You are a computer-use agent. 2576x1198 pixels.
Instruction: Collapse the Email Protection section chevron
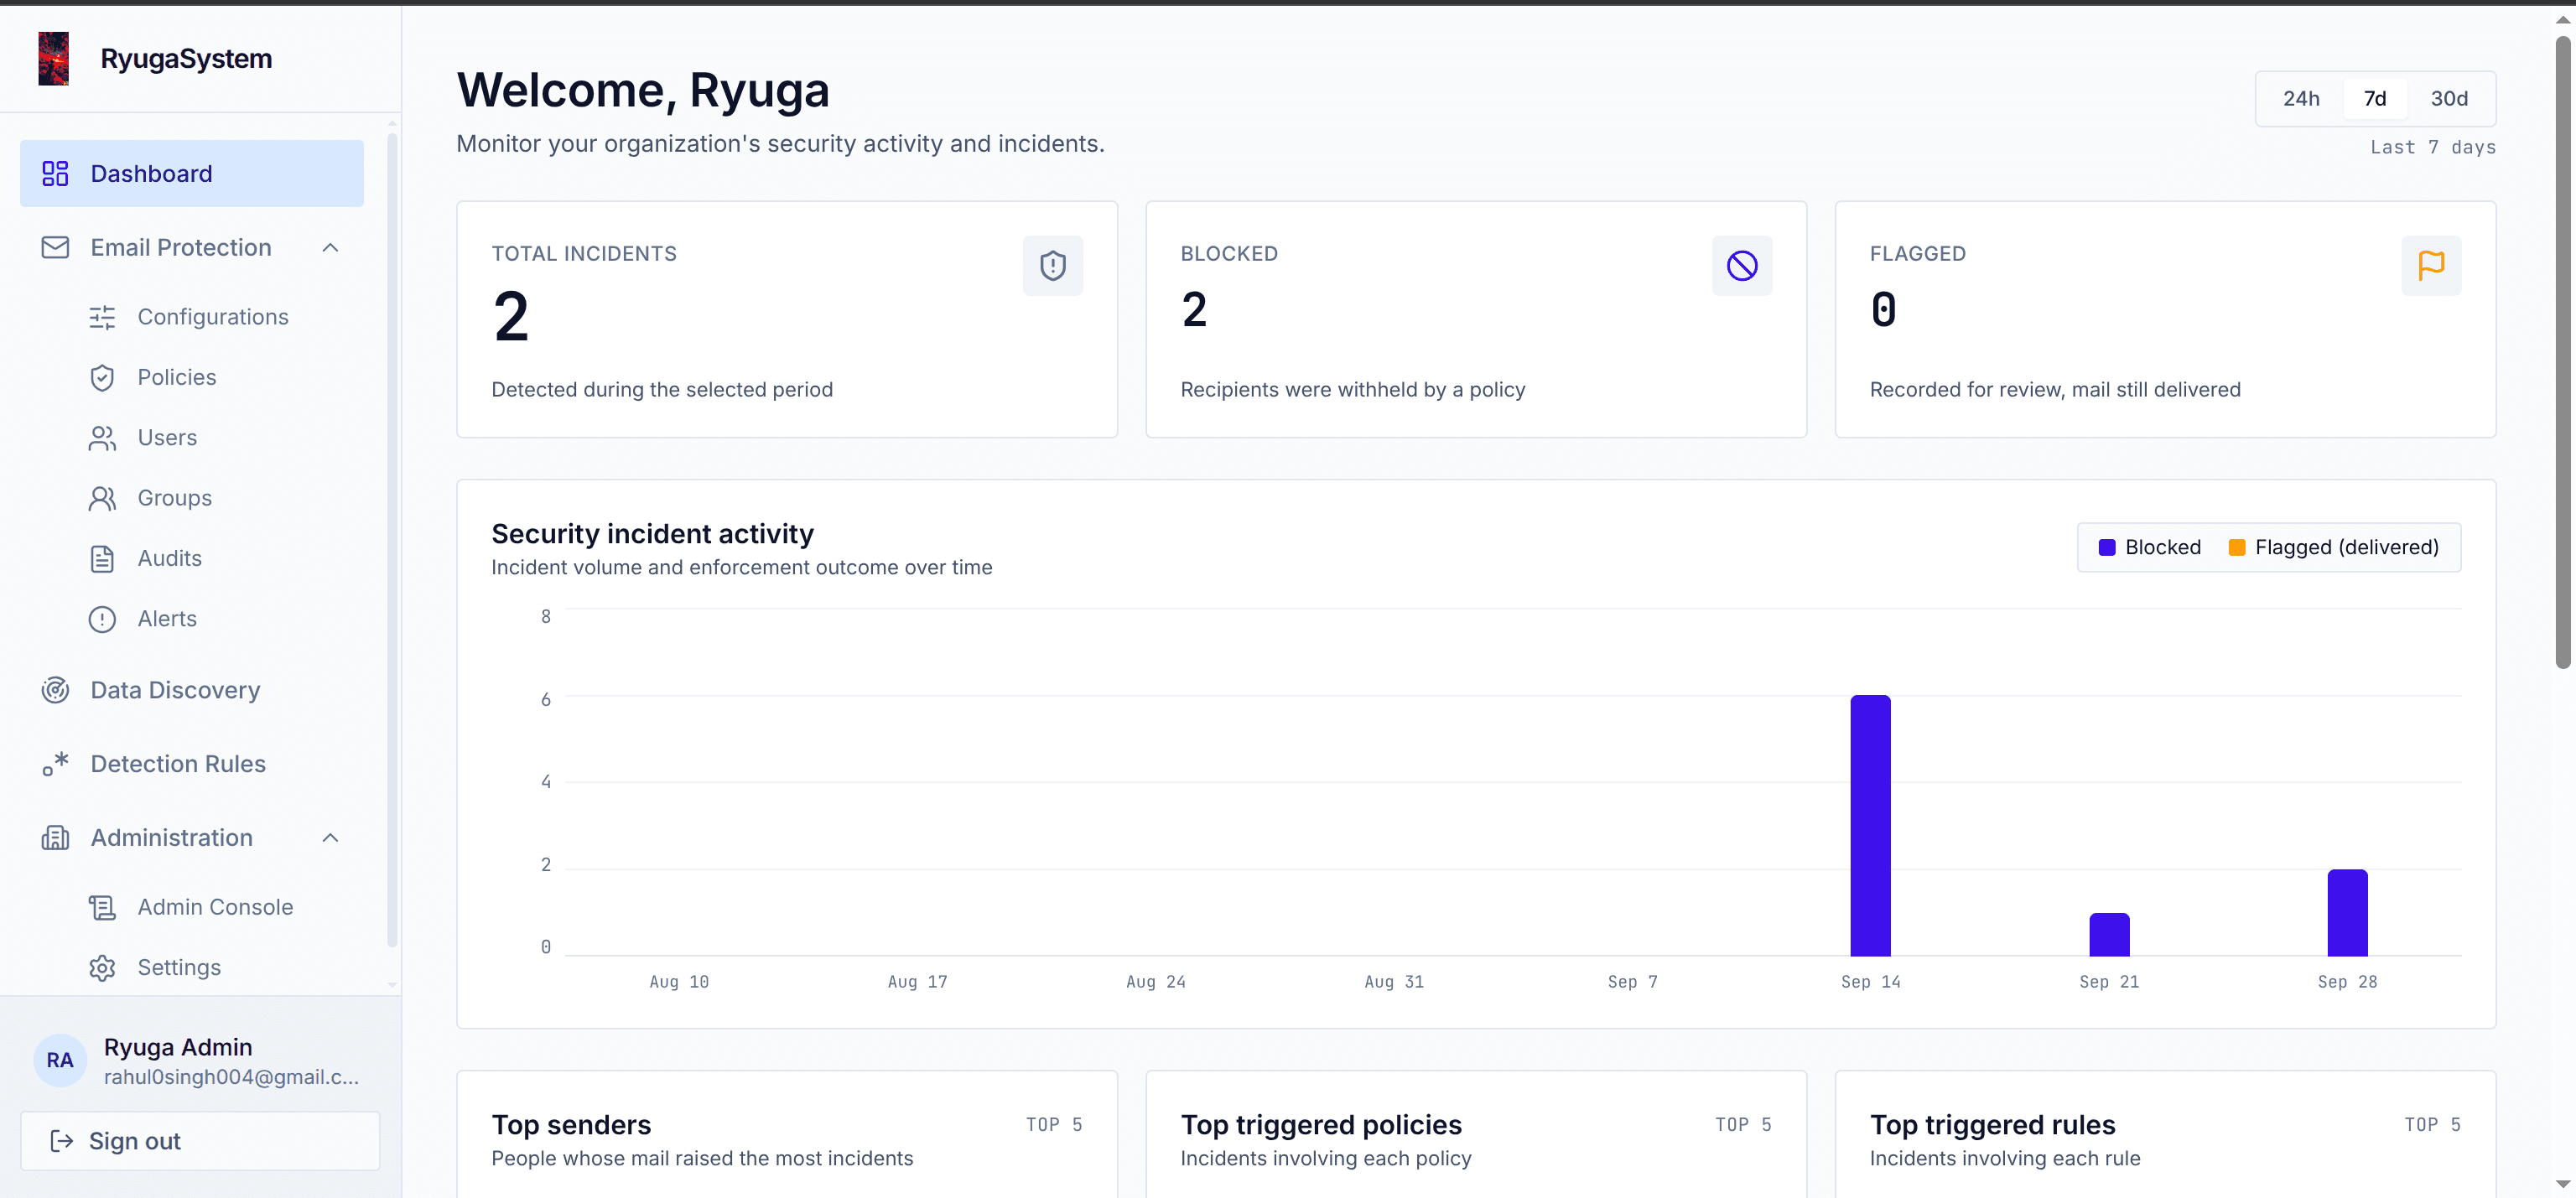coord(330,247)
